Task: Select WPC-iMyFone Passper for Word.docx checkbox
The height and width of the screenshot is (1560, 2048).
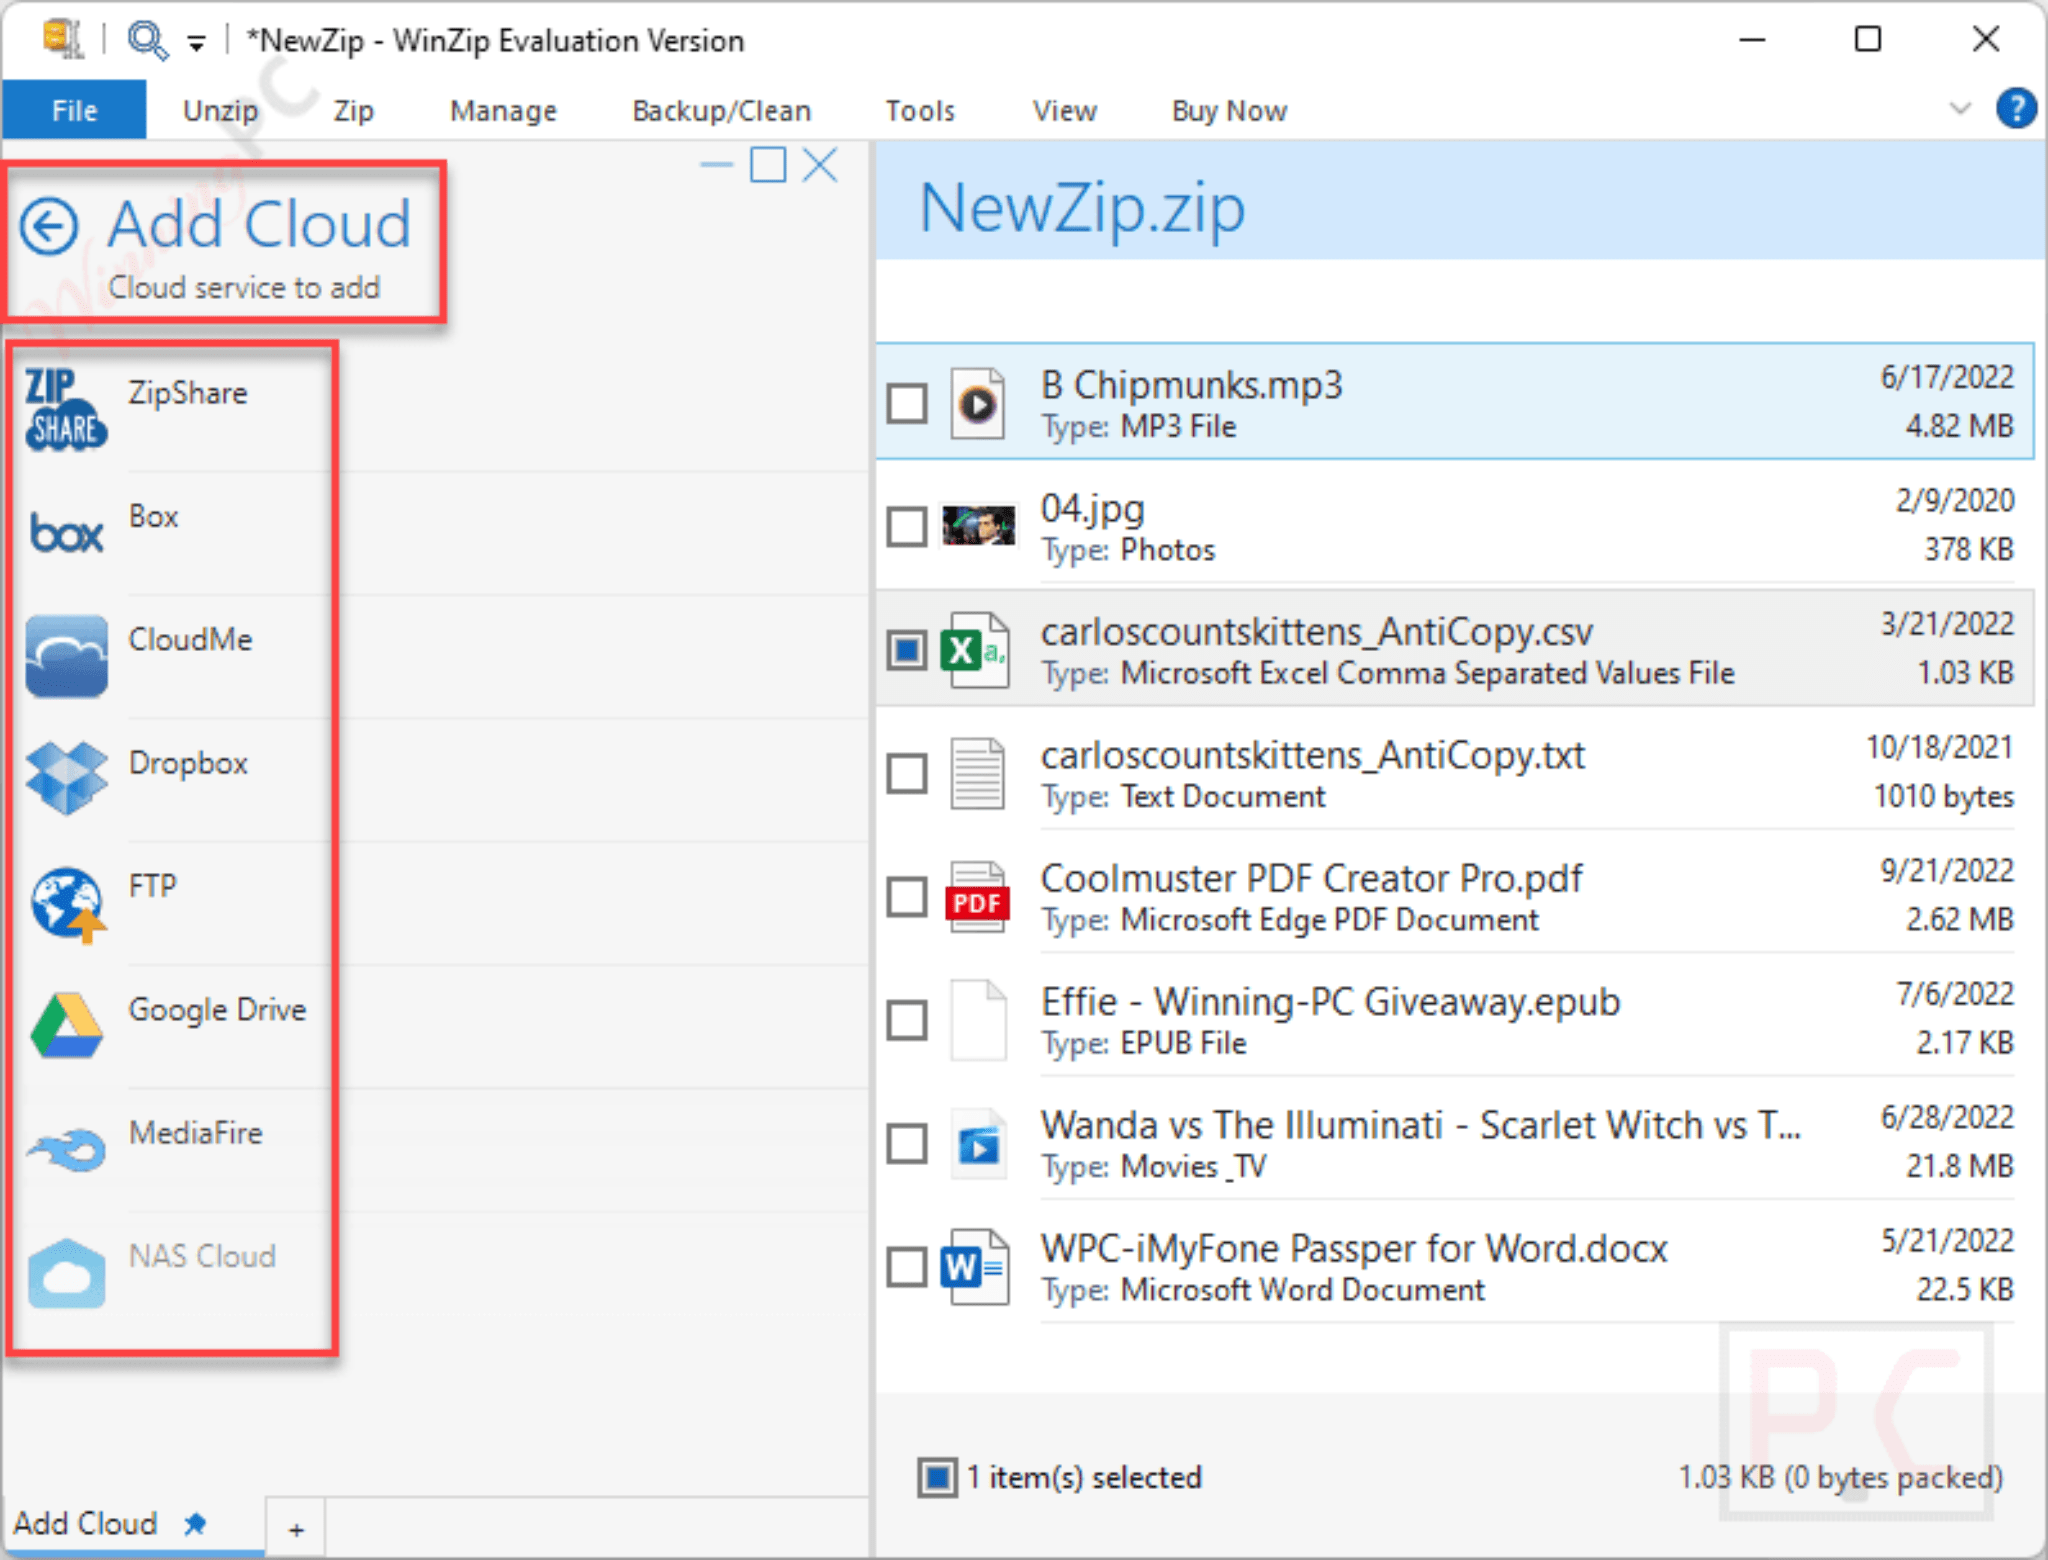Action: (x=906, y=1266)
